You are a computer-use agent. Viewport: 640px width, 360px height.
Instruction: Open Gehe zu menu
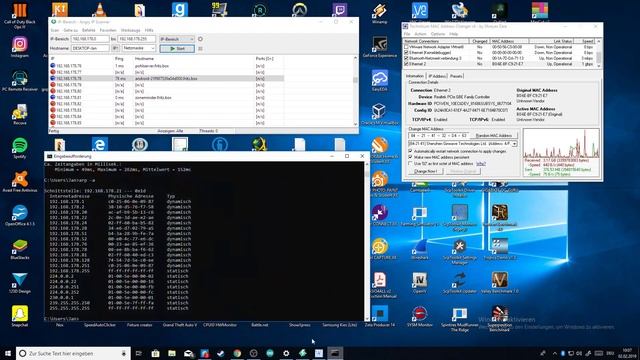pos(71,30)
